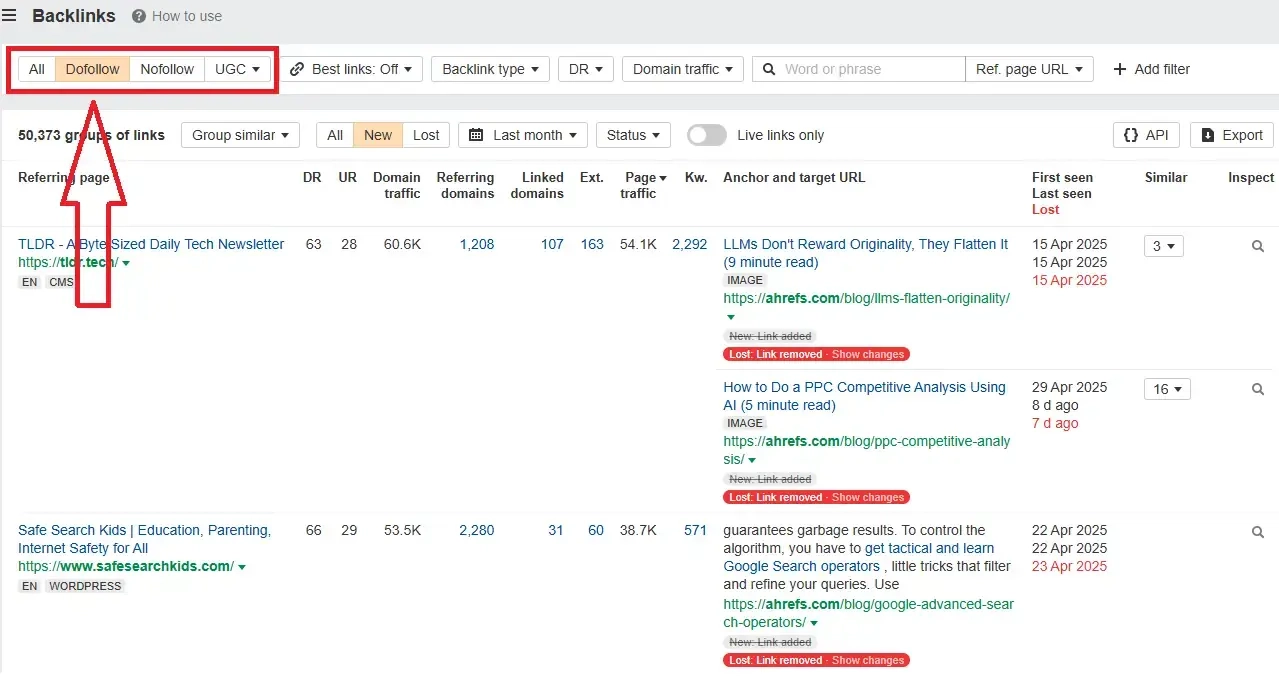Switch to the Dofollow filter tab
Screen dimensions: 1279x677
pyautogui.click(x=92, y=69)
